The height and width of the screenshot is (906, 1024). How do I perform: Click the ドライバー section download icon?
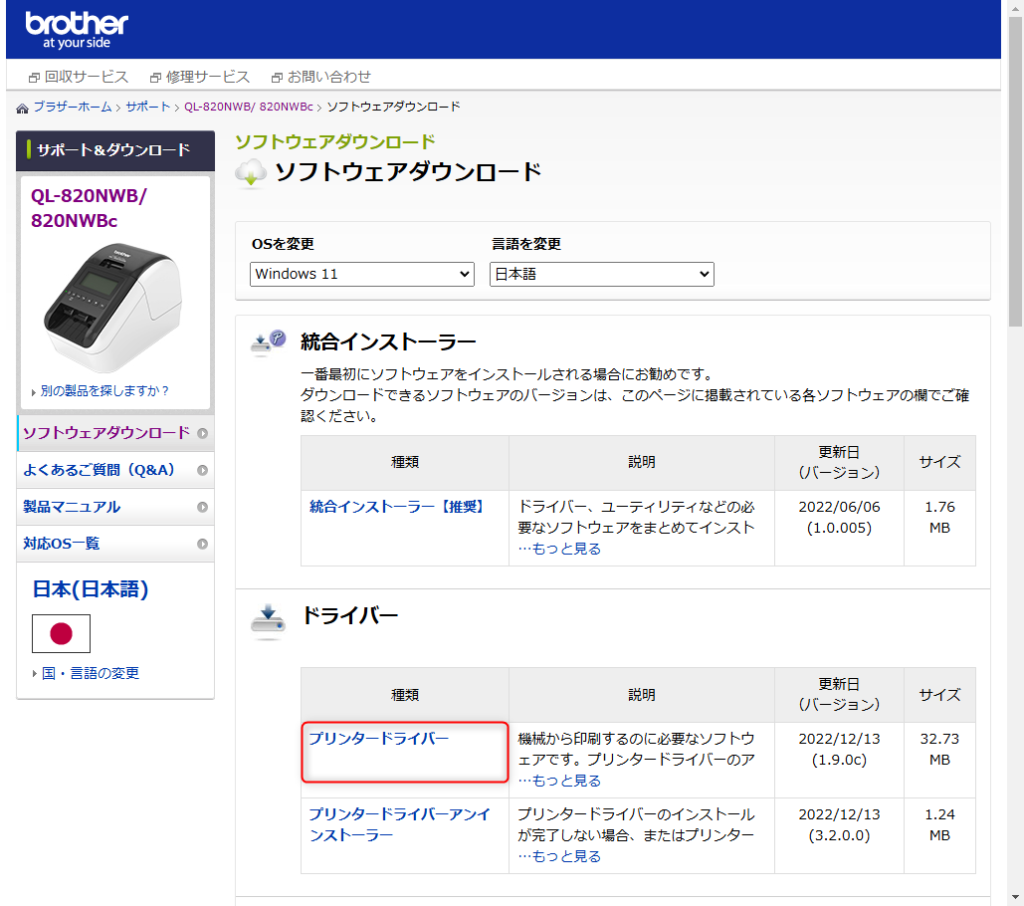click(268, 621)
